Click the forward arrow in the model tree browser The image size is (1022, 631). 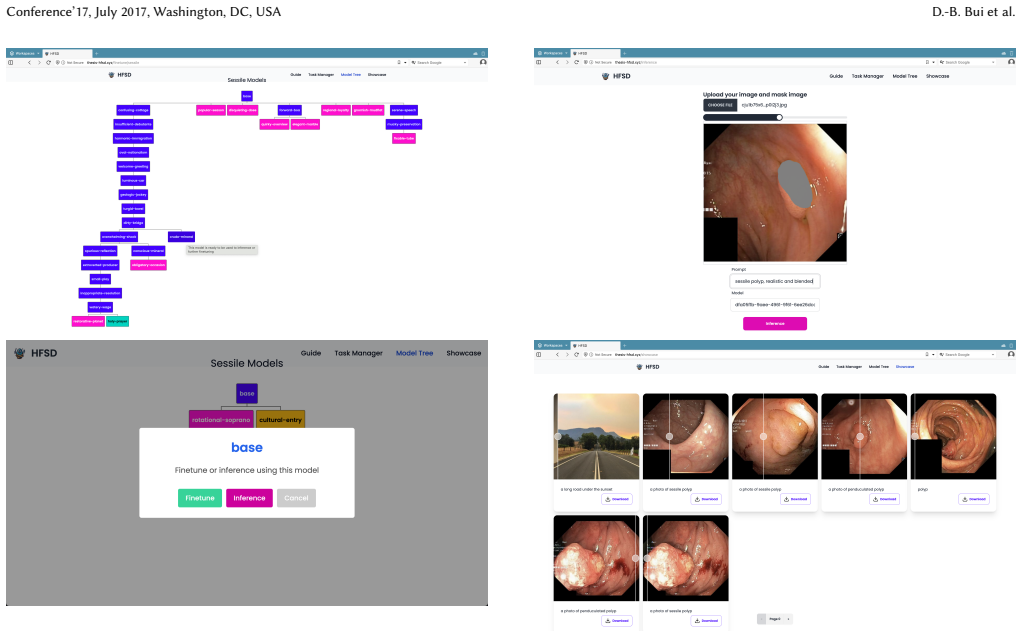point(39,63)
